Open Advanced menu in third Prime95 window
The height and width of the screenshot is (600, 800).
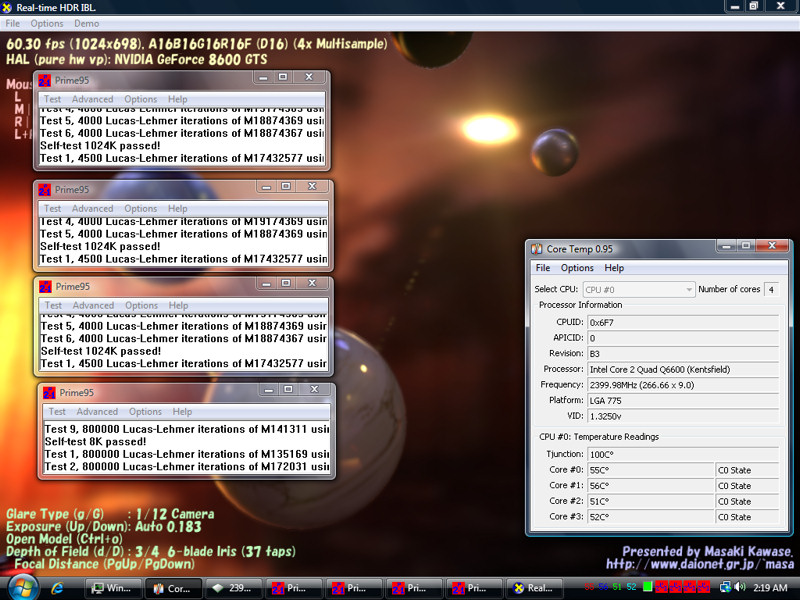(93, 305)
